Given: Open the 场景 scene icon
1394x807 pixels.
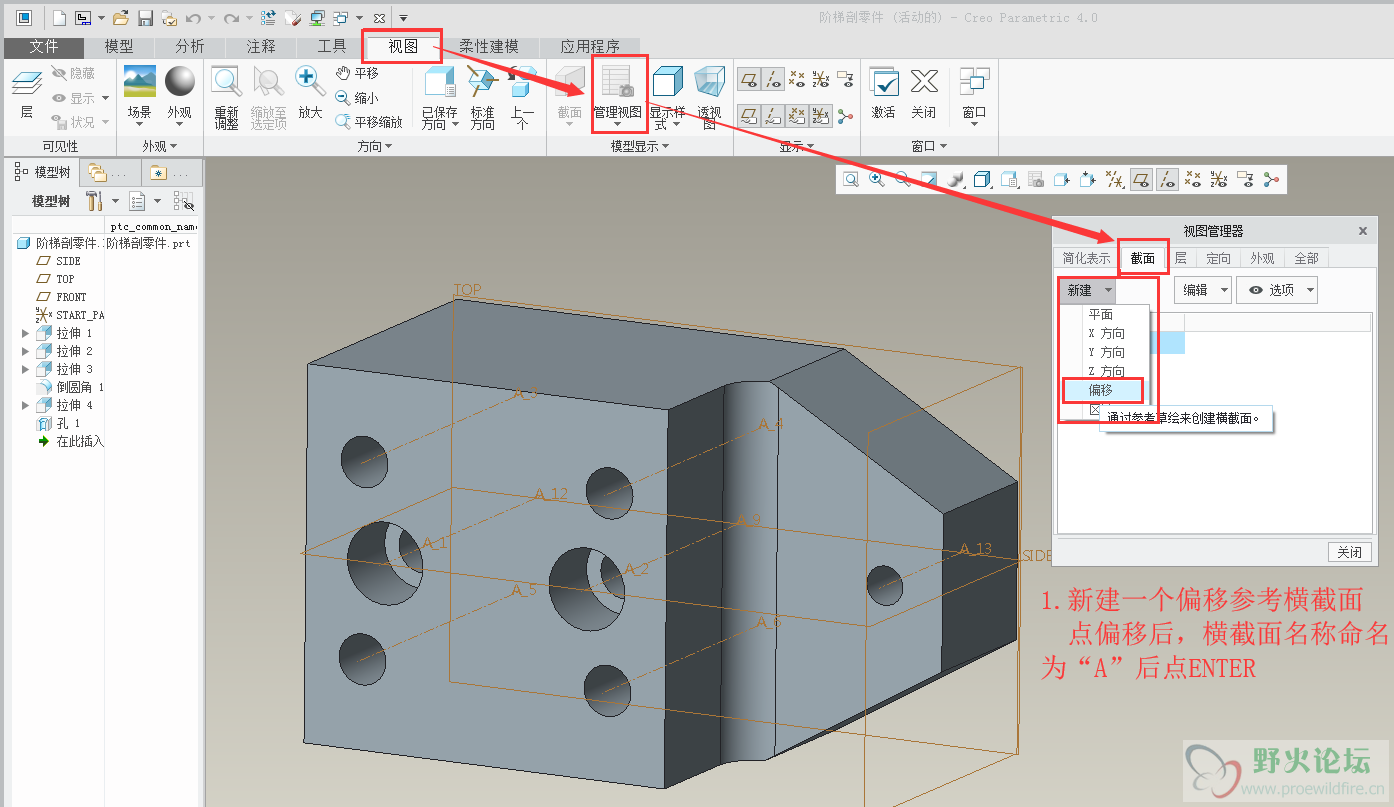Looking at the screenshot, I should pos(139,84).
